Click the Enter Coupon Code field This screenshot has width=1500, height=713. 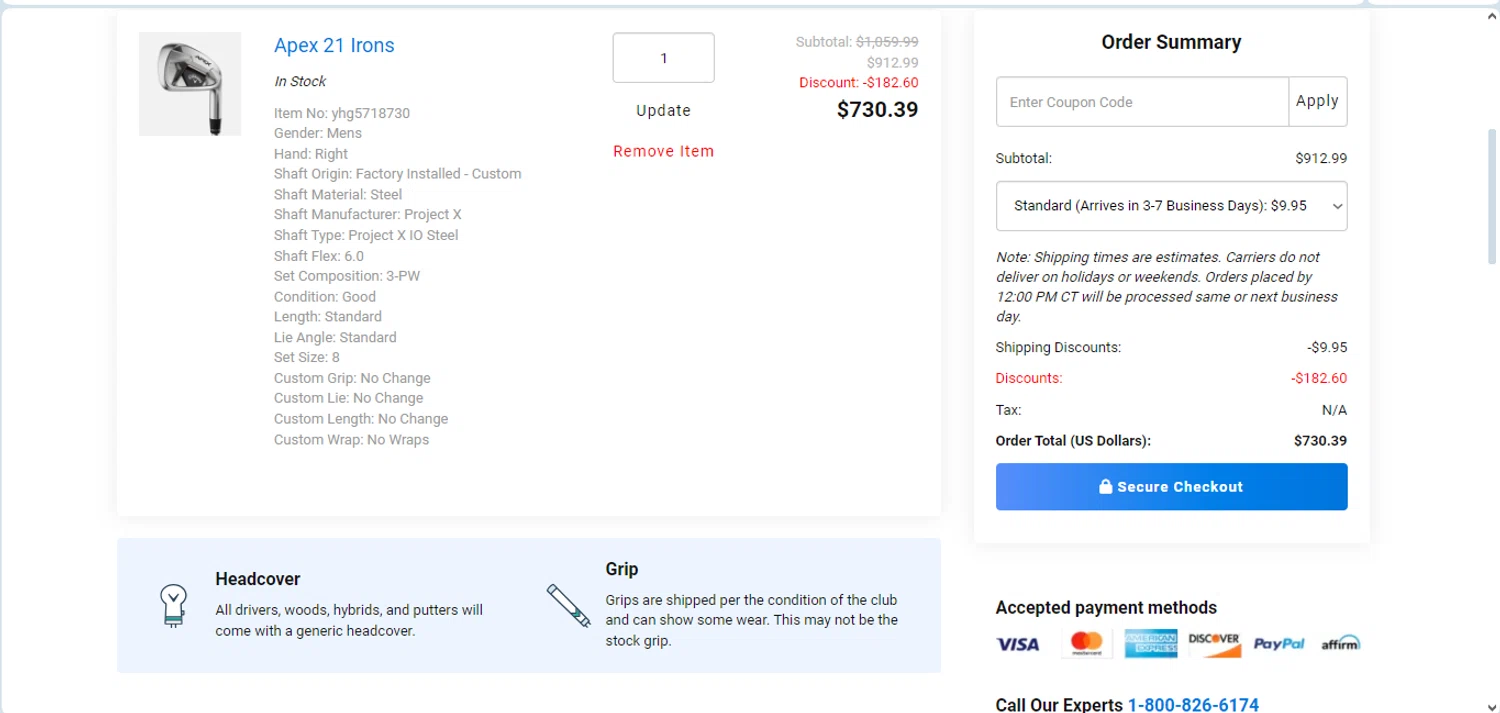pos(1142,102)
